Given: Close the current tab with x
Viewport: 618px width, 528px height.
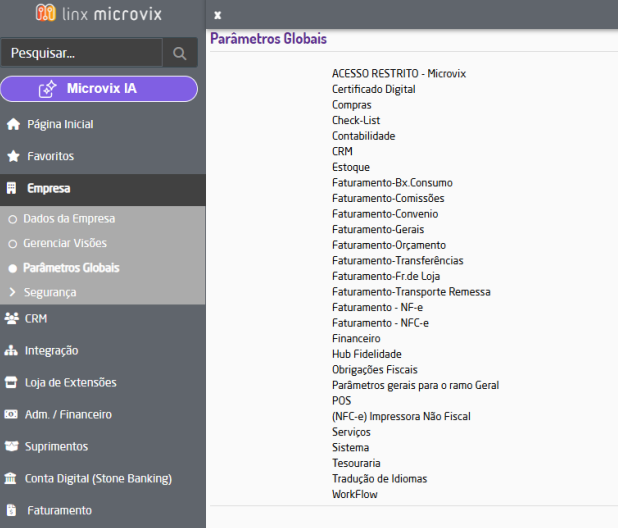Looking at the screenshot, I should click(x=217, y=15).
